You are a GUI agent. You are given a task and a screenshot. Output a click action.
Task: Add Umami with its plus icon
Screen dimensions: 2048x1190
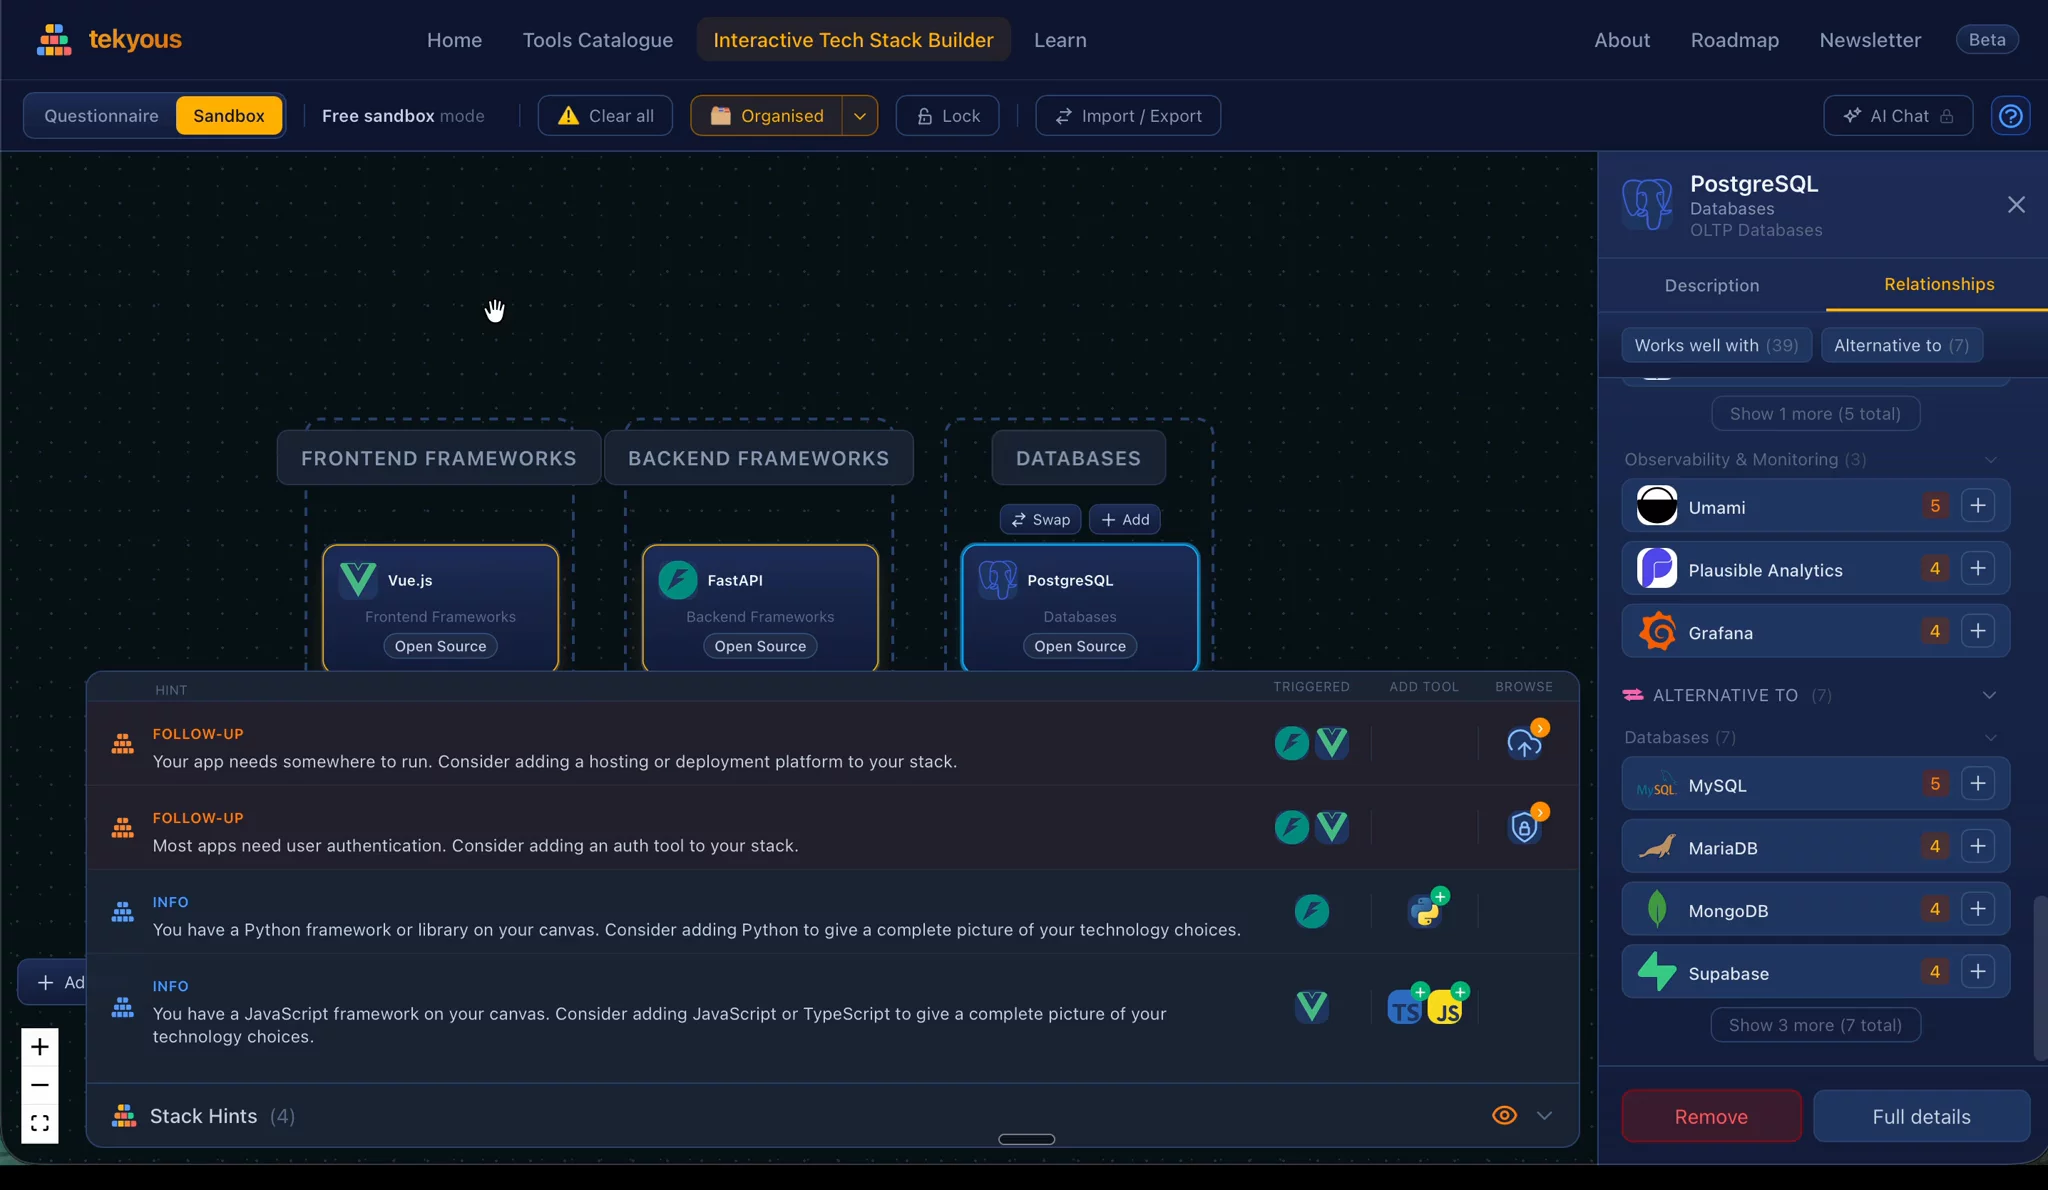tap(1977, 506)
